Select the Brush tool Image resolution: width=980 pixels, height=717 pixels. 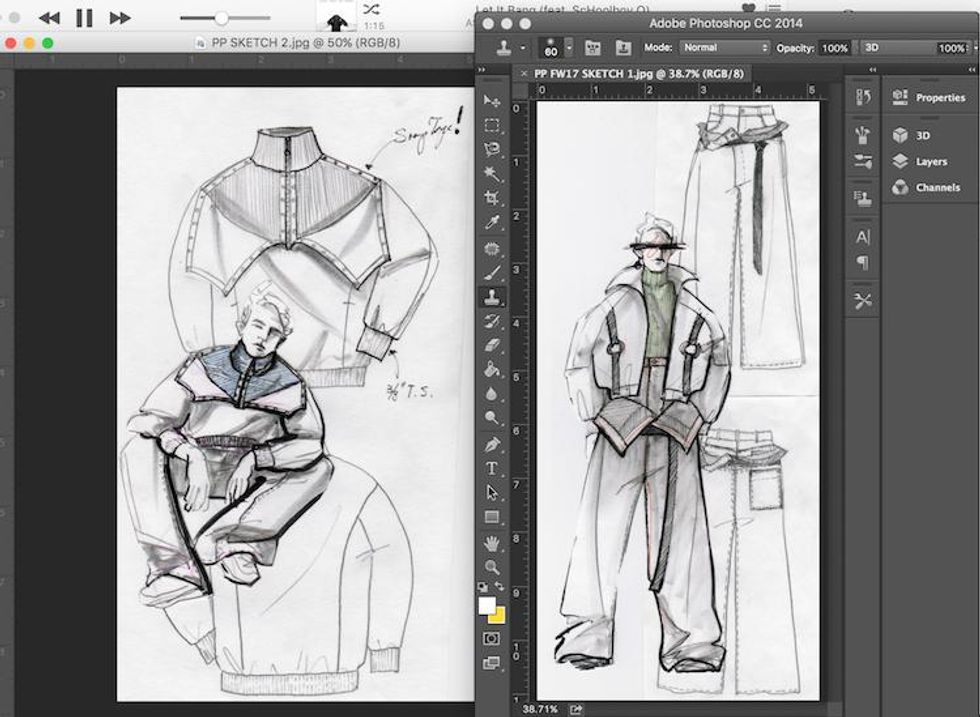(x=491, y=272)
